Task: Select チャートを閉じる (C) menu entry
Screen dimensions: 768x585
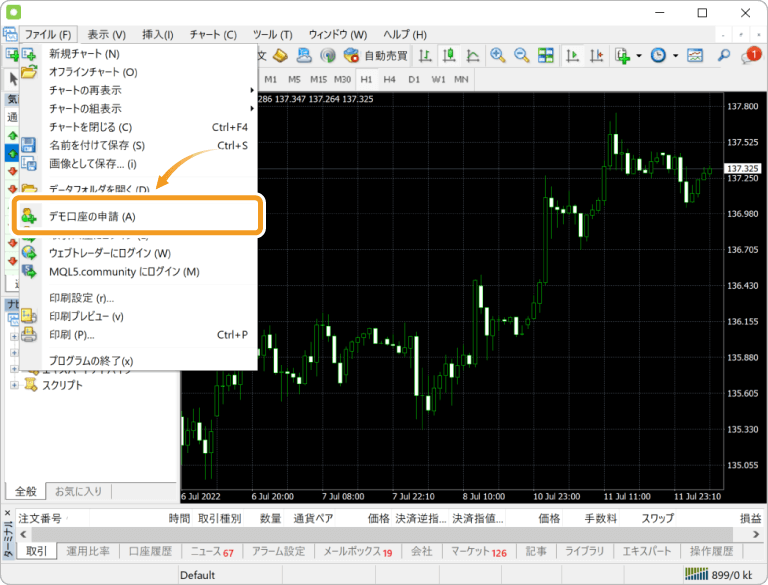Action: click(137, 127)
